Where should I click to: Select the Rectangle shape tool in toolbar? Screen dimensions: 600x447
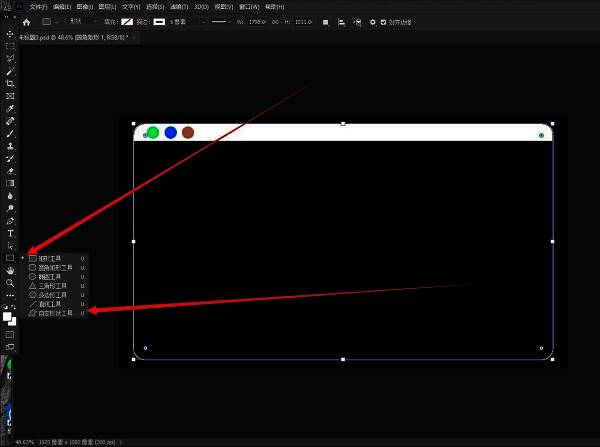point(10,258)
